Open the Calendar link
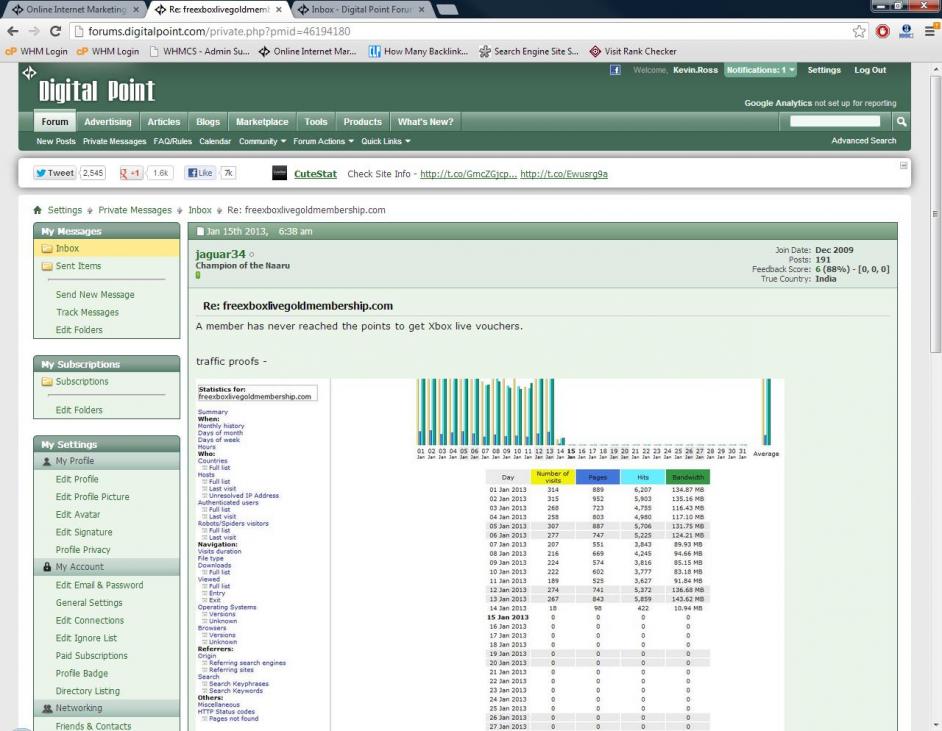Screen dimensions: 942x731 [215, 141]
